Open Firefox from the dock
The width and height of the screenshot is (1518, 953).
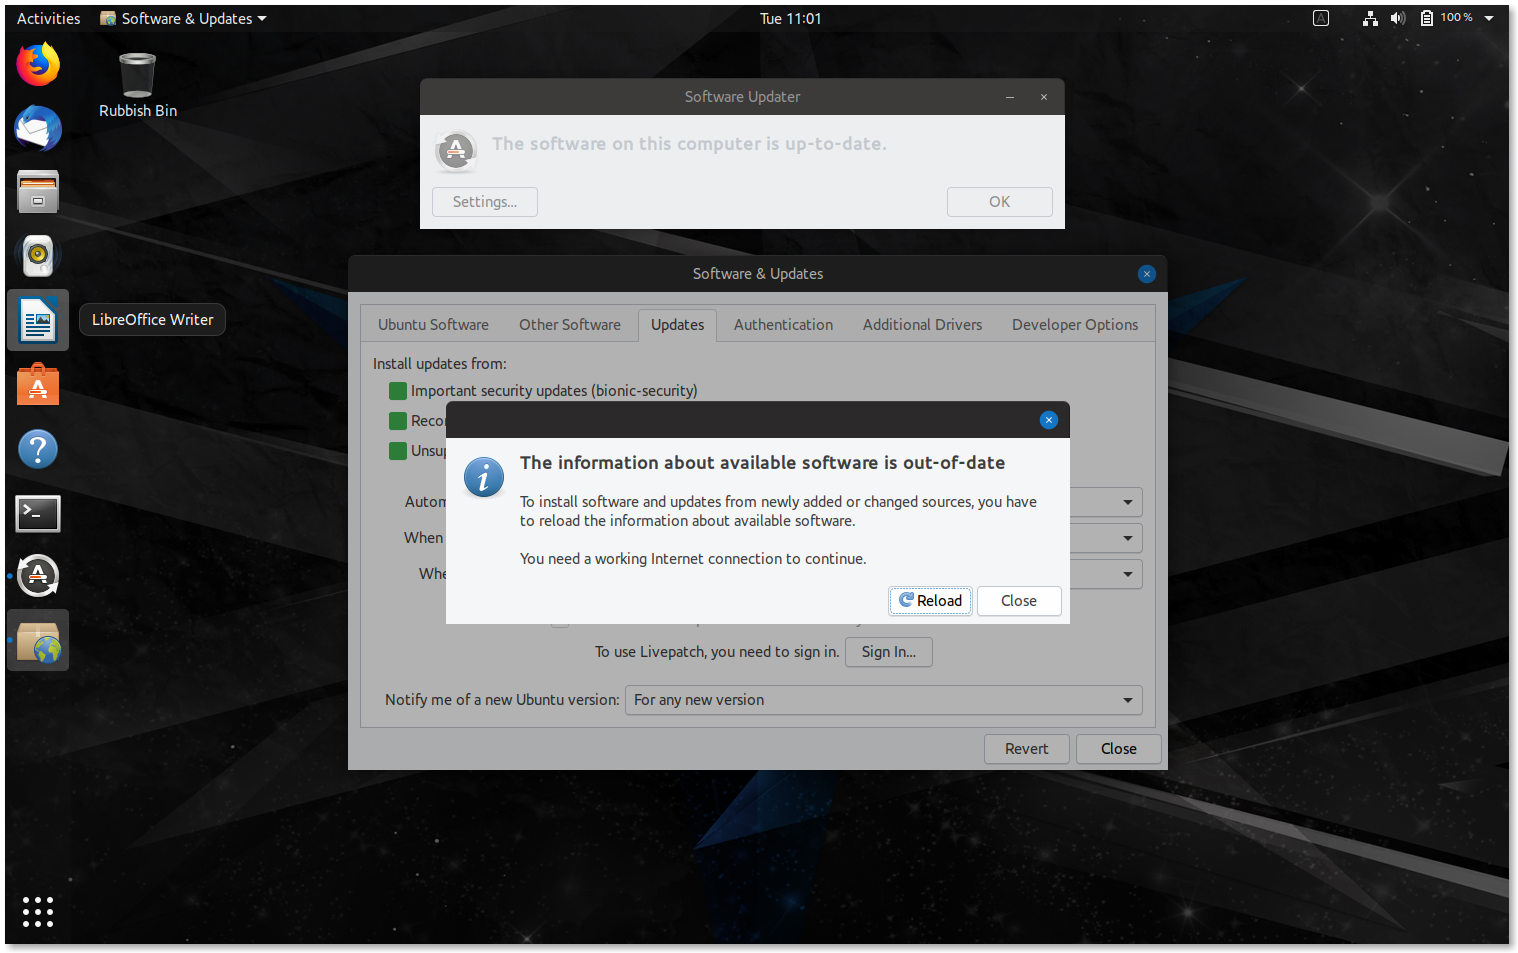point(38,65)
